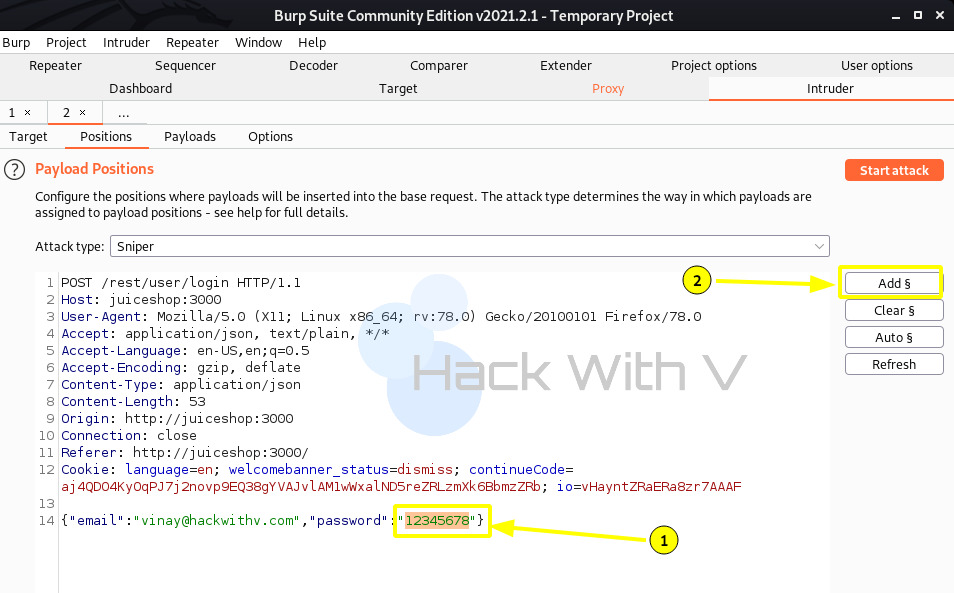Click the Auto § button

[894, 338]
